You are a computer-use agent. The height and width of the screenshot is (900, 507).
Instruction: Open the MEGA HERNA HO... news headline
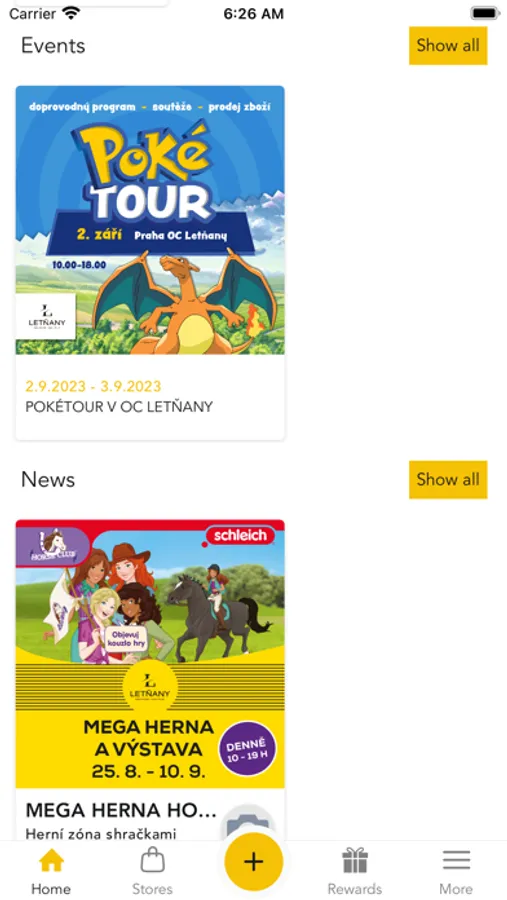point(121,810)
